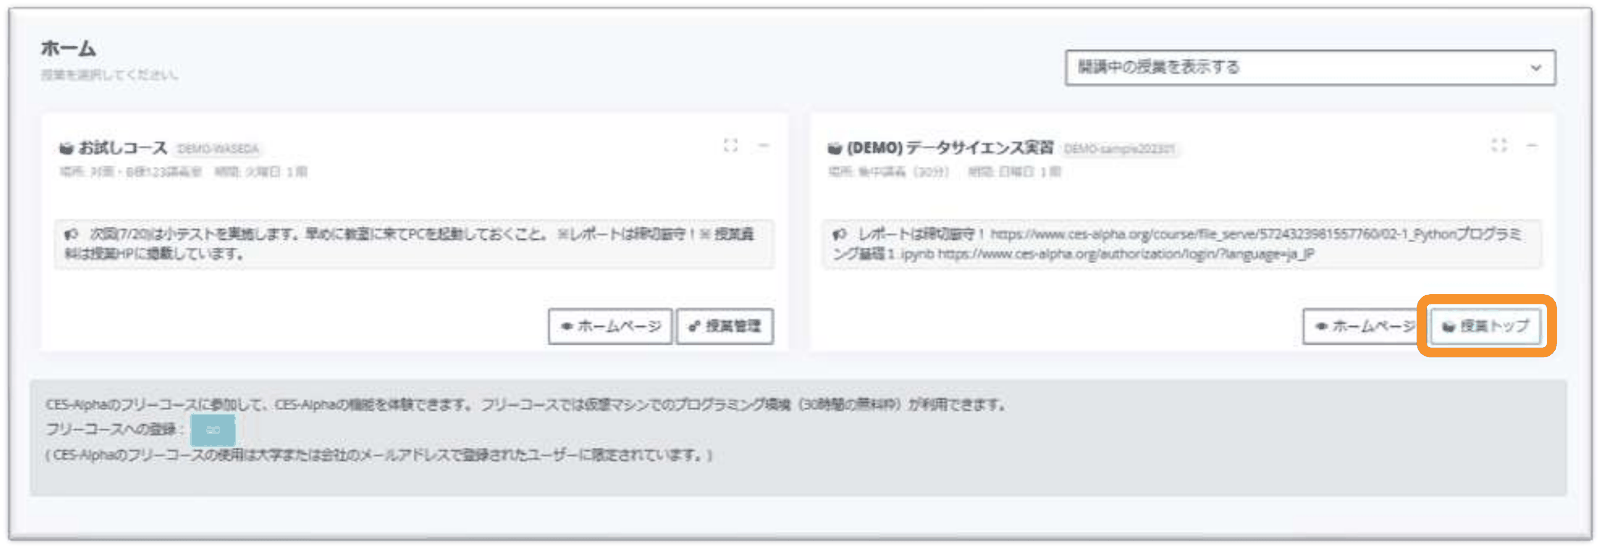This screenshot has height=548, width=1600.
Task: Click the megaphone icon in お試しコース announcement
Action: pos(71,234)
